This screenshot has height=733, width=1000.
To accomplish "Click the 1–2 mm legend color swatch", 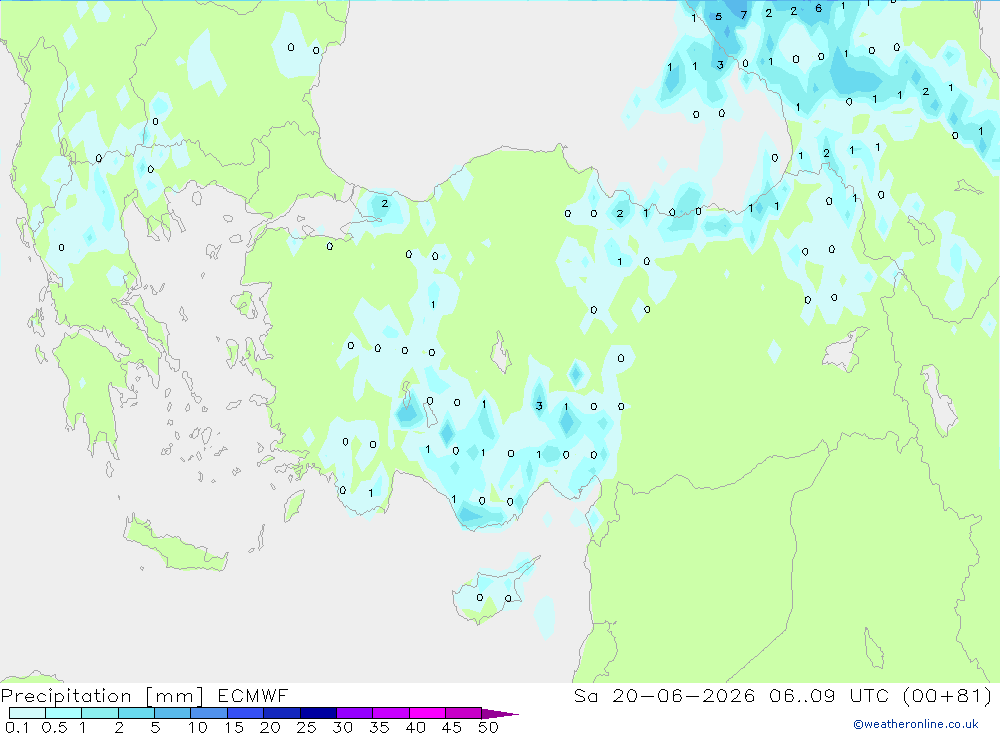I will 100,713.
